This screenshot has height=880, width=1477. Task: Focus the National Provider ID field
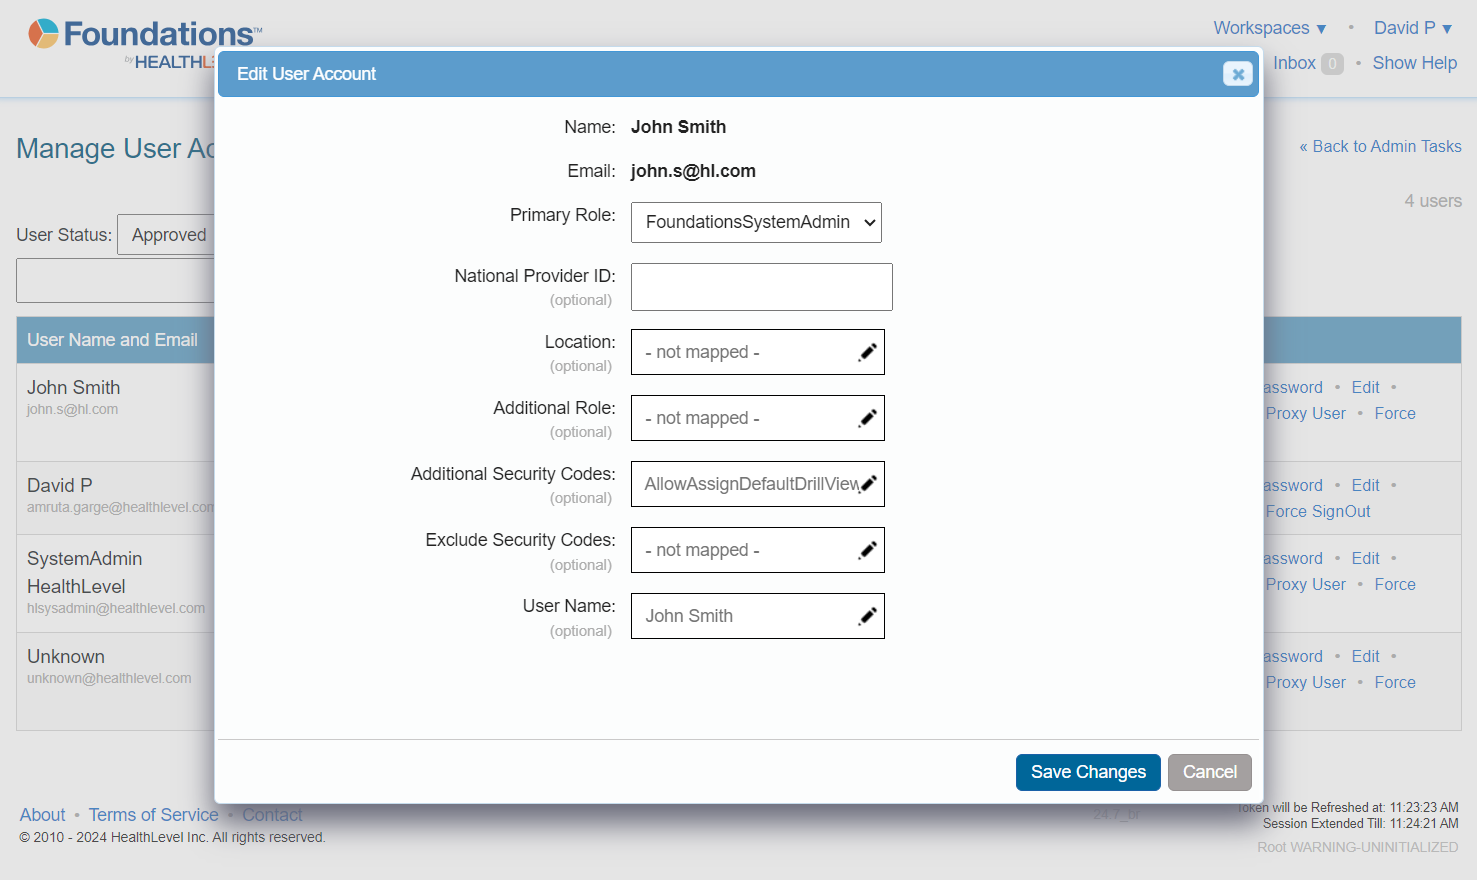[x=761, y=287]
